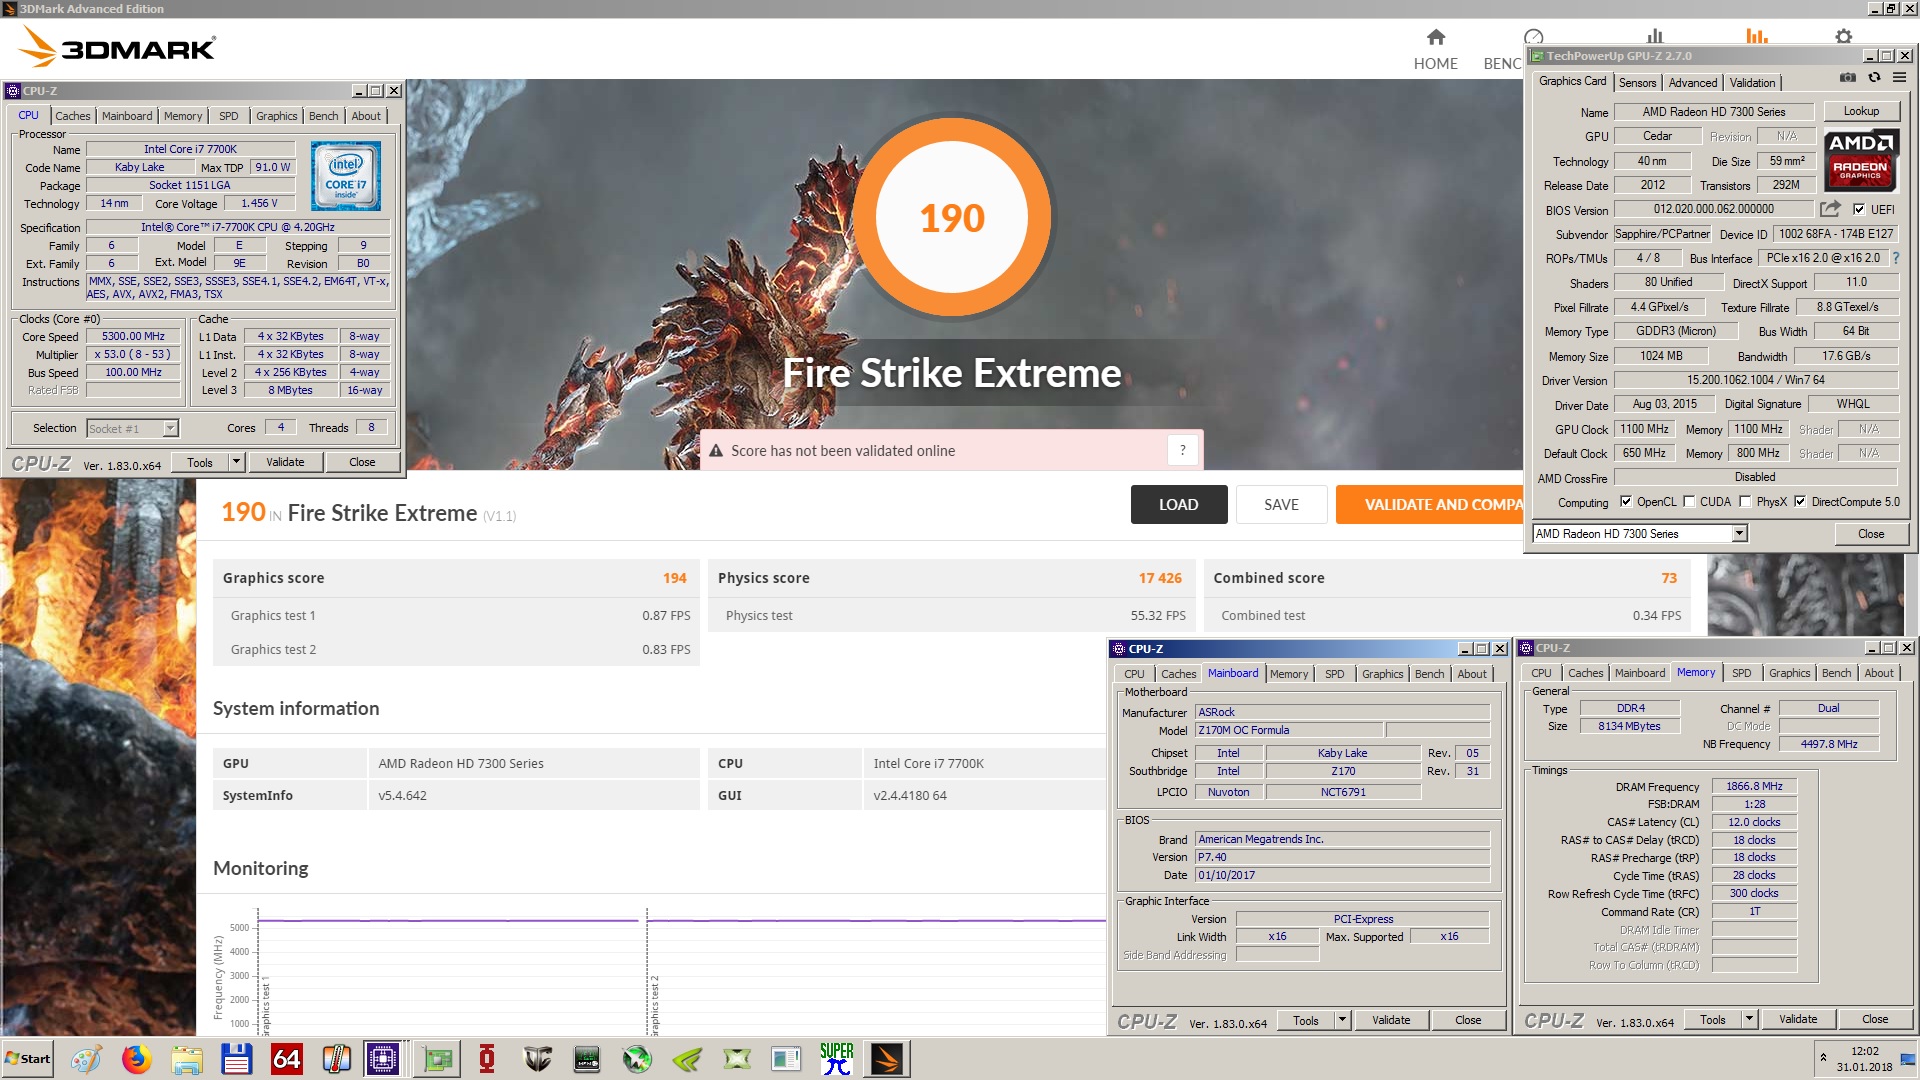The image size is (1920, 1080).
Task: Click the question mark on the validation warning
Action: pos(1182,450)
